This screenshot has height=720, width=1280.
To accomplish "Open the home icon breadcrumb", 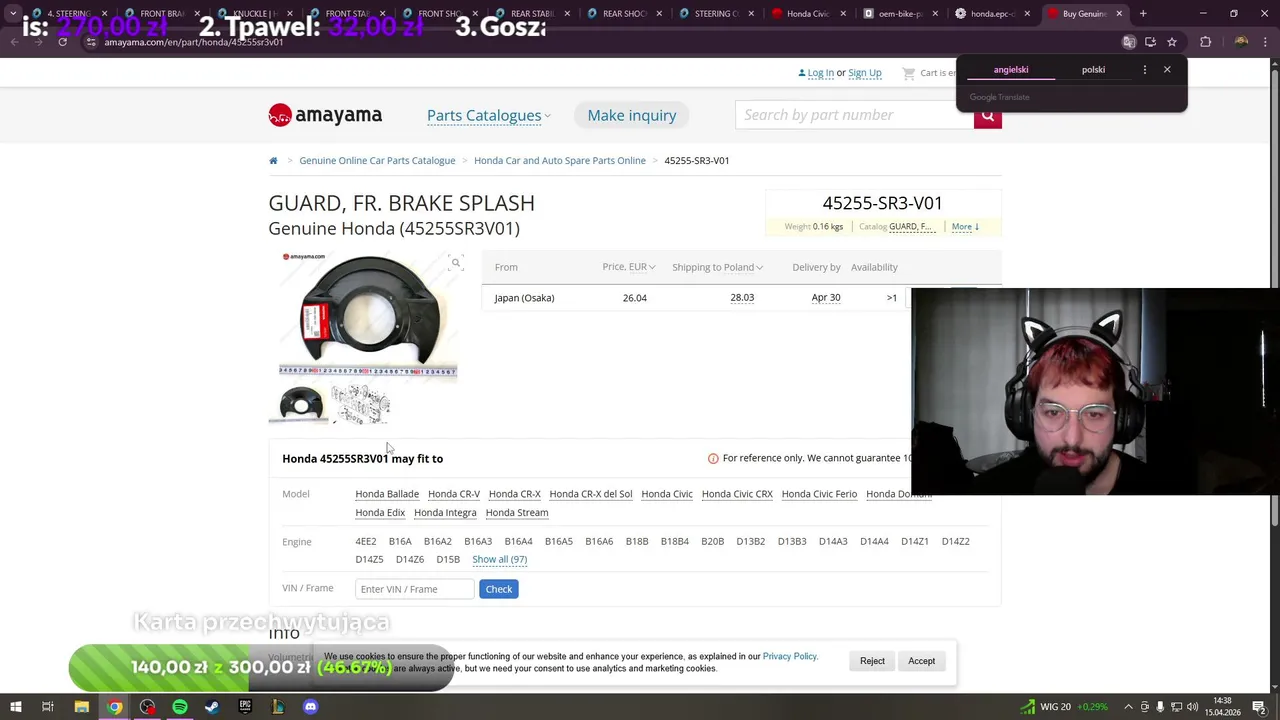I will tap(273, 160).
